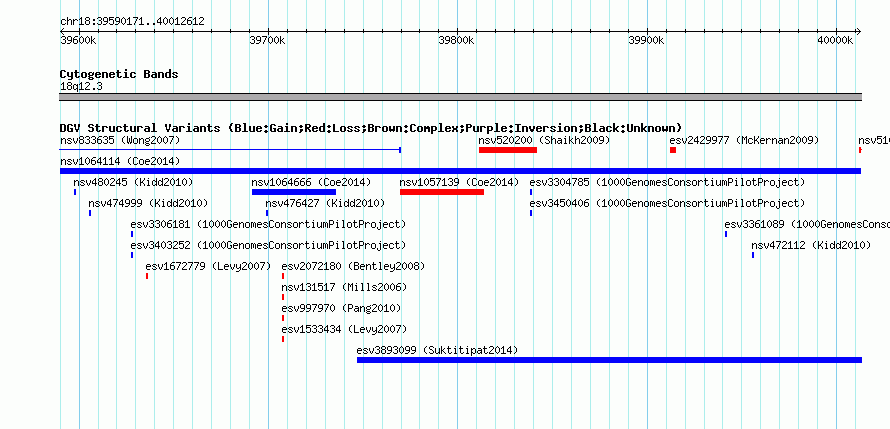Click the nsv833635 (Wong2007) variant label
890x429 pixels.
click(x=120, y=140)
